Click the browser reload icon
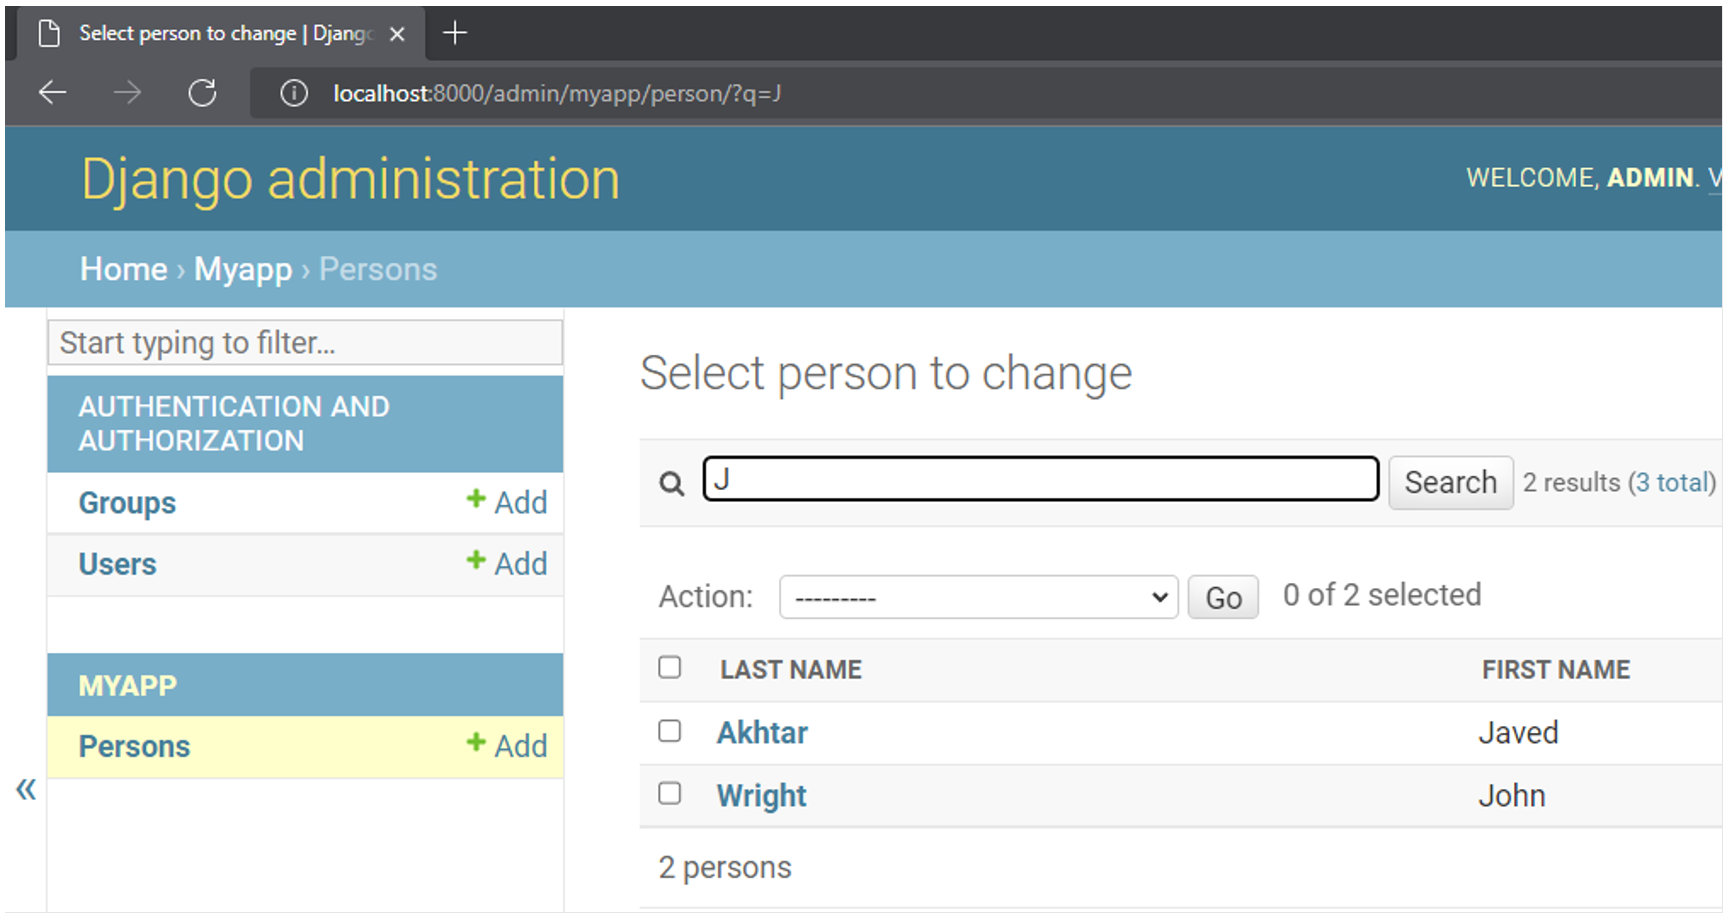This screenshot has width=1728, height=916. click(x=202, y=93)
